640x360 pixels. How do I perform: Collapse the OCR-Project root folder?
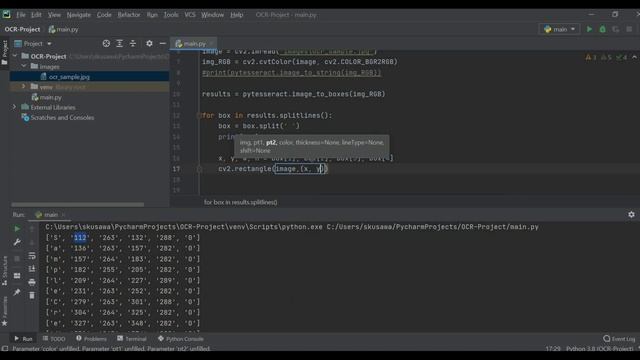coord(16,56)
